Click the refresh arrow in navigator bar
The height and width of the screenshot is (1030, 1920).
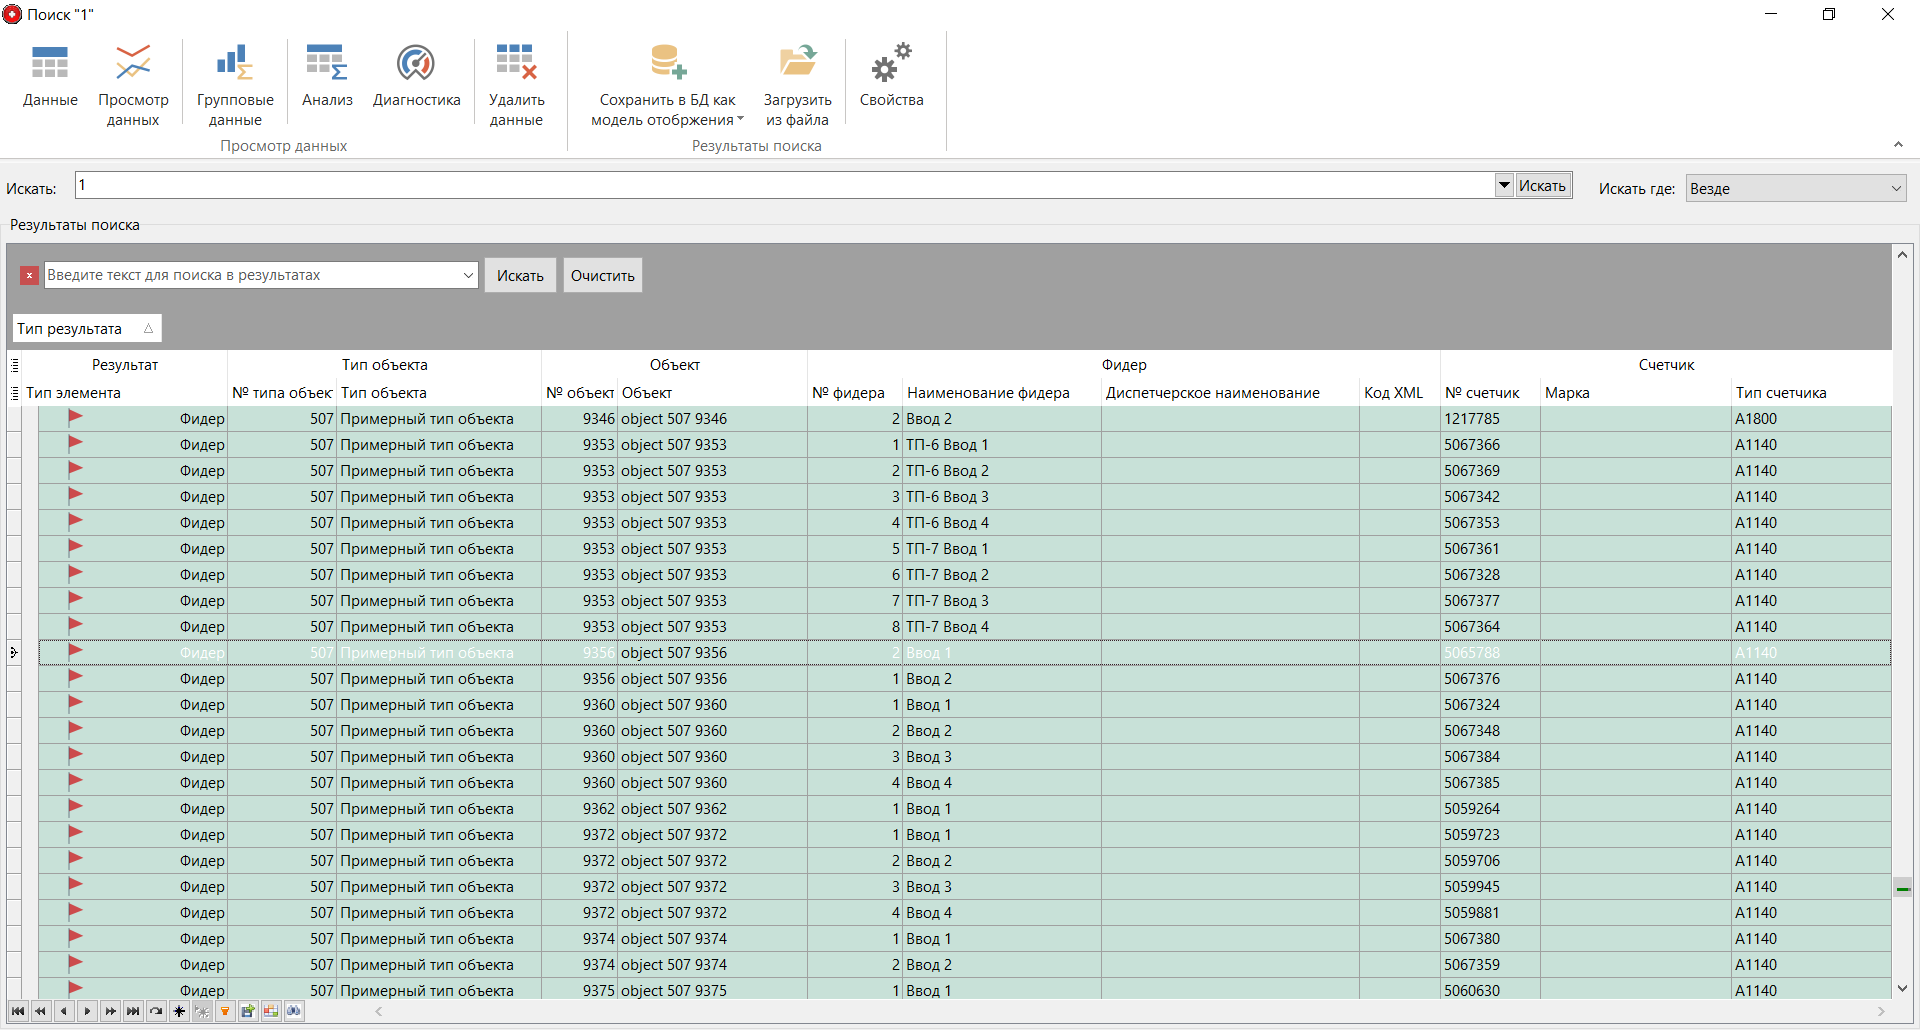point(156,1011)
